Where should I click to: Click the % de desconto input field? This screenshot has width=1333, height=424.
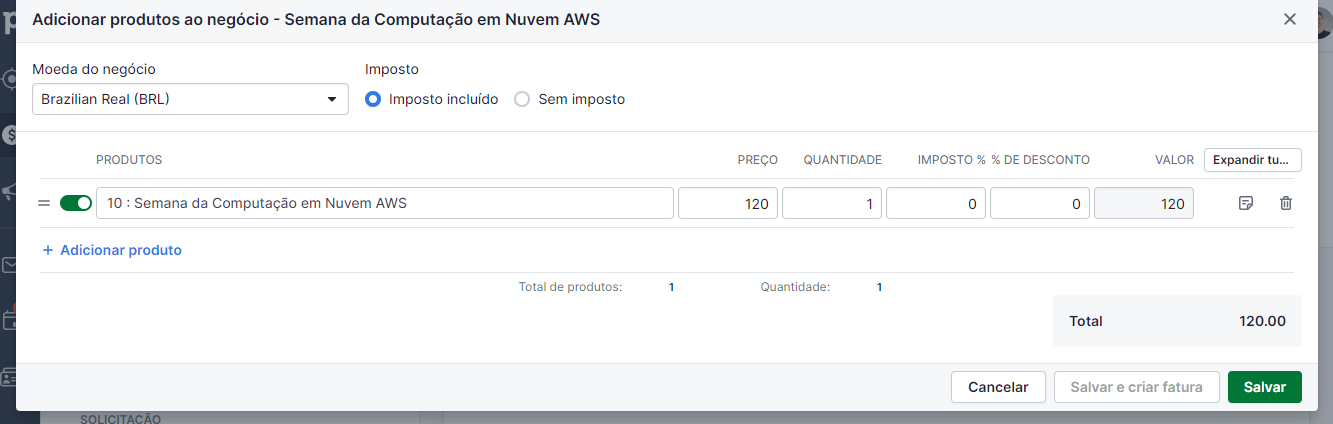tap(1040, 203)
